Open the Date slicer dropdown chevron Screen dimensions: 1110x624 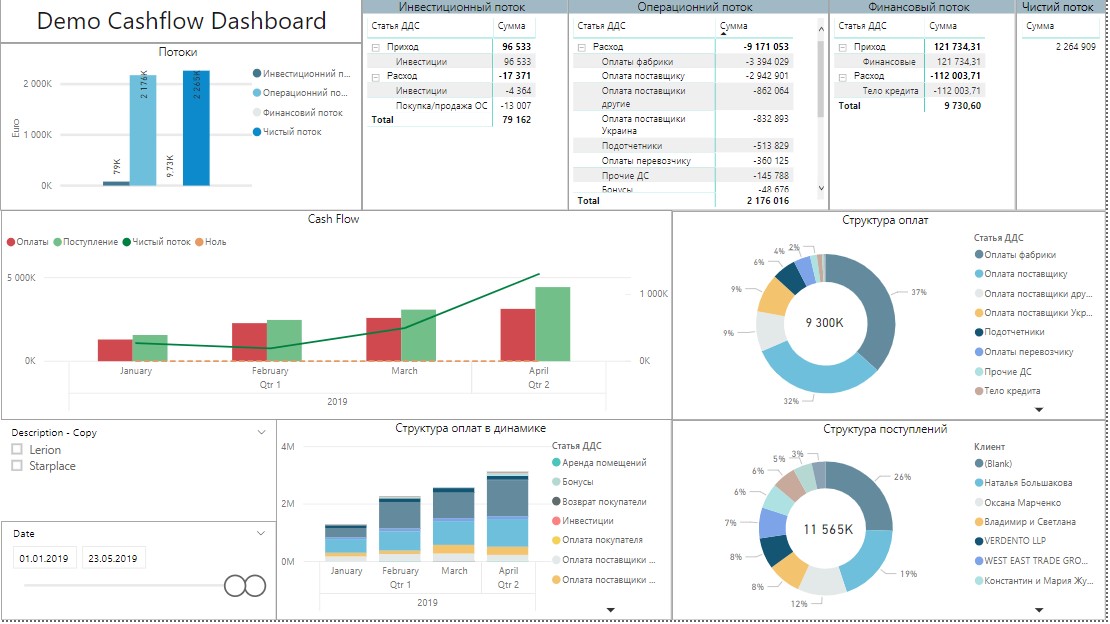[261, 533]
